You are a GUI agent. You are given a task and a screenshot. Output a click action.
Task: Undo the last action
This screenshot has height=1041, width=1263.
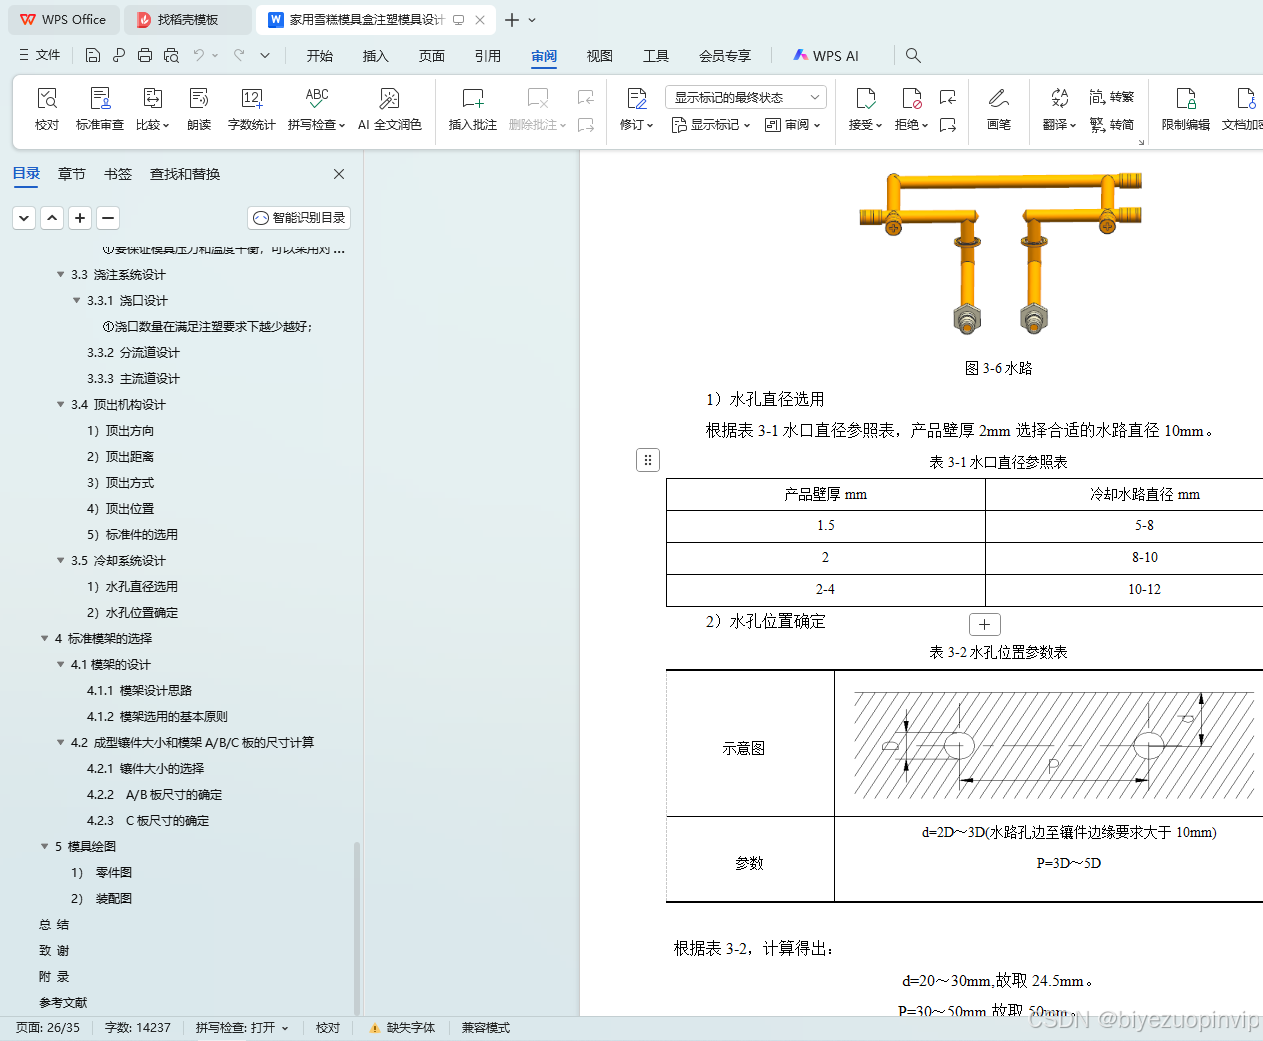tap(199, 55)
